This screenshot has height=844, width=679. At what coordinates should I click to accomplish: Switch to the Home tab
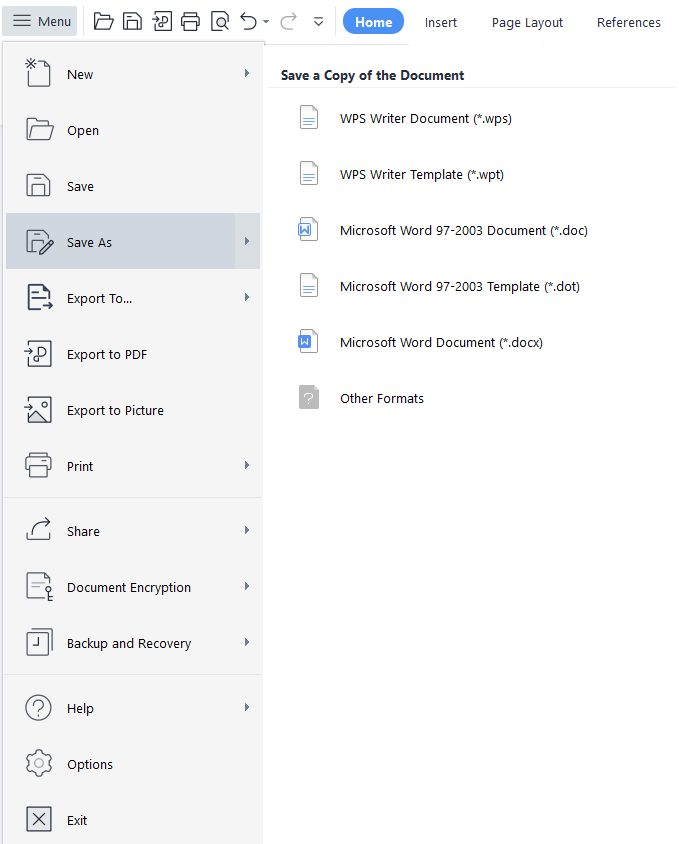tap(373, 22)
